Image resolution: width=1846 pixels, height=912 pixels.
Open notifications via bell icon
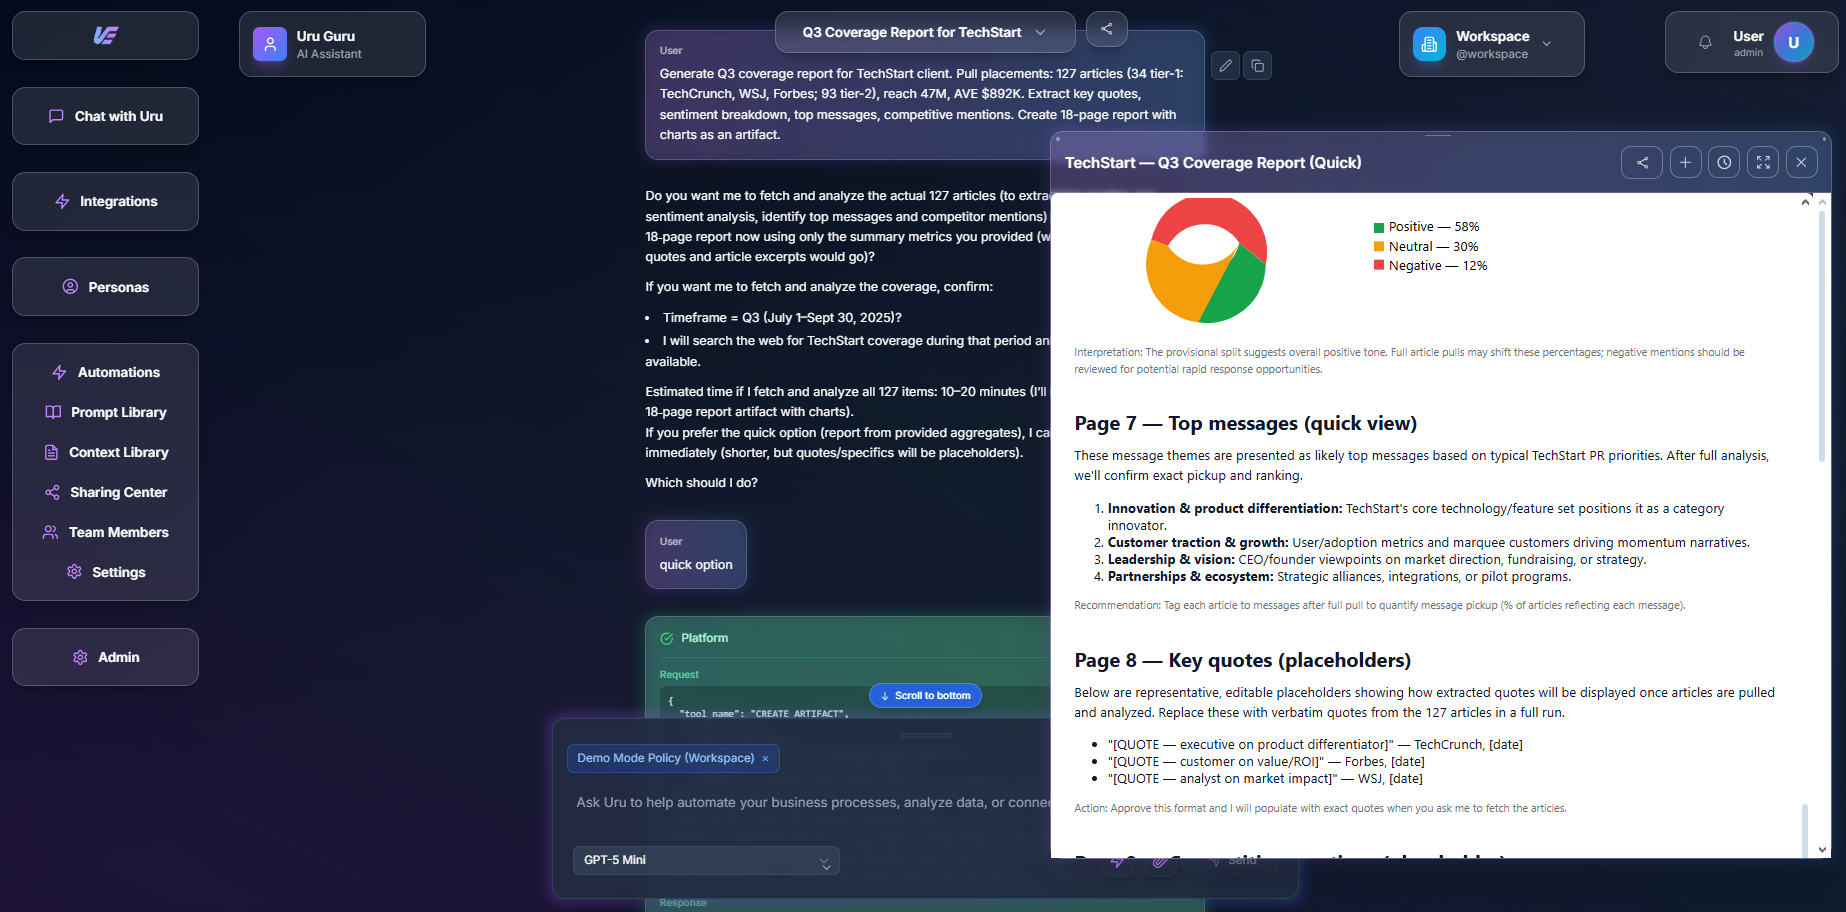[x=1705, y=41]
